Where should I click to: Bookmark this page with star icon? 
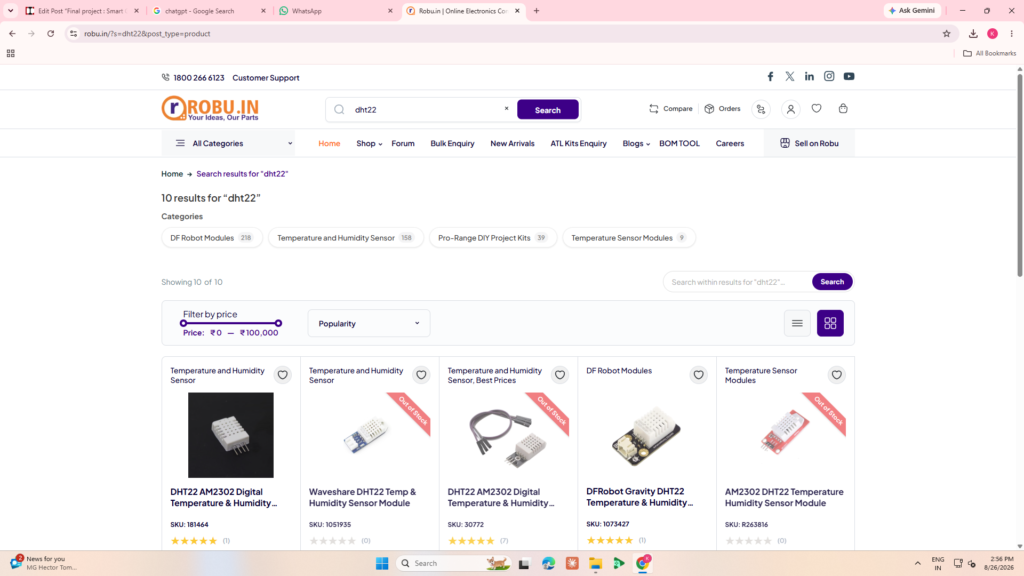click(946, 33)
